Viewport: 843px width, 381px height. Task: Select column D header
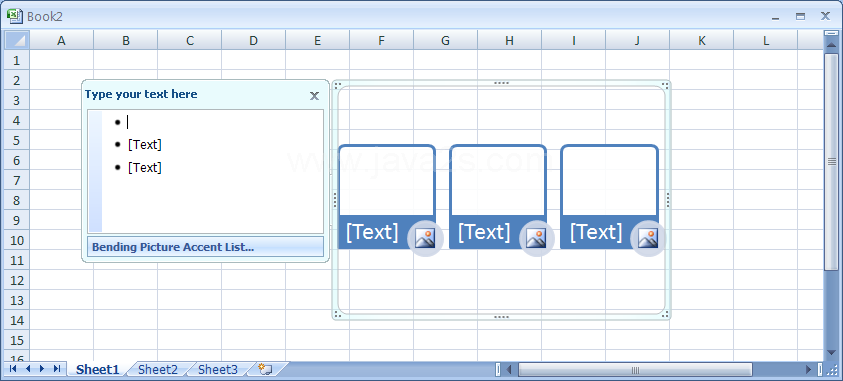click(254, 40)
